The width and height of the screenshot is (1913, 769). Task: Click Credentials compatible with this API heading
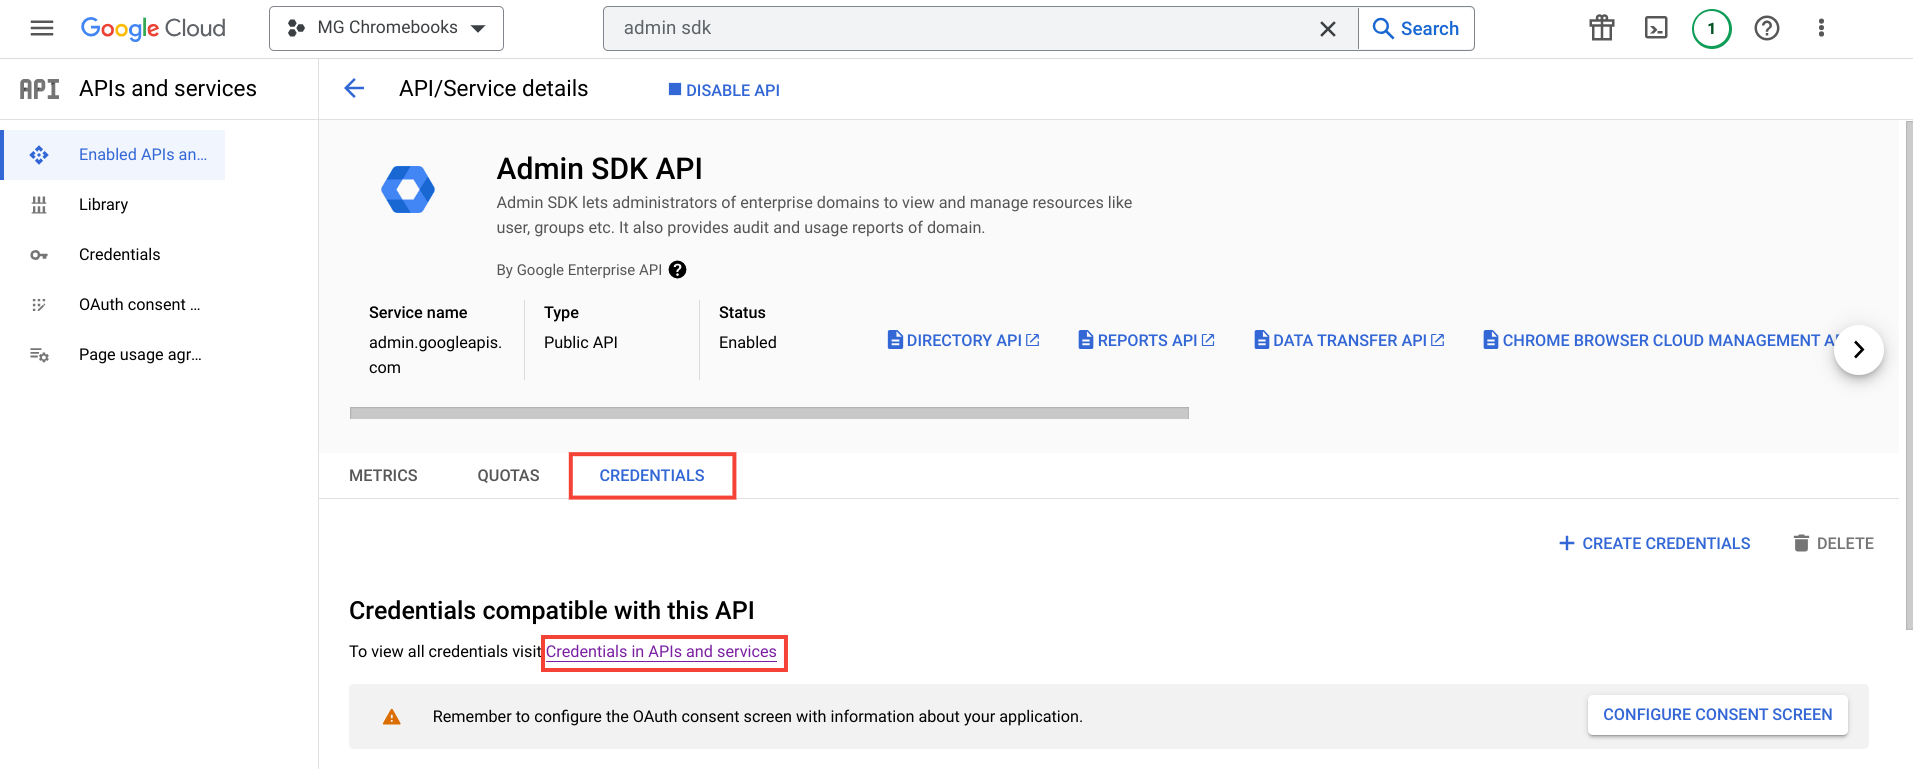[552, 611]
